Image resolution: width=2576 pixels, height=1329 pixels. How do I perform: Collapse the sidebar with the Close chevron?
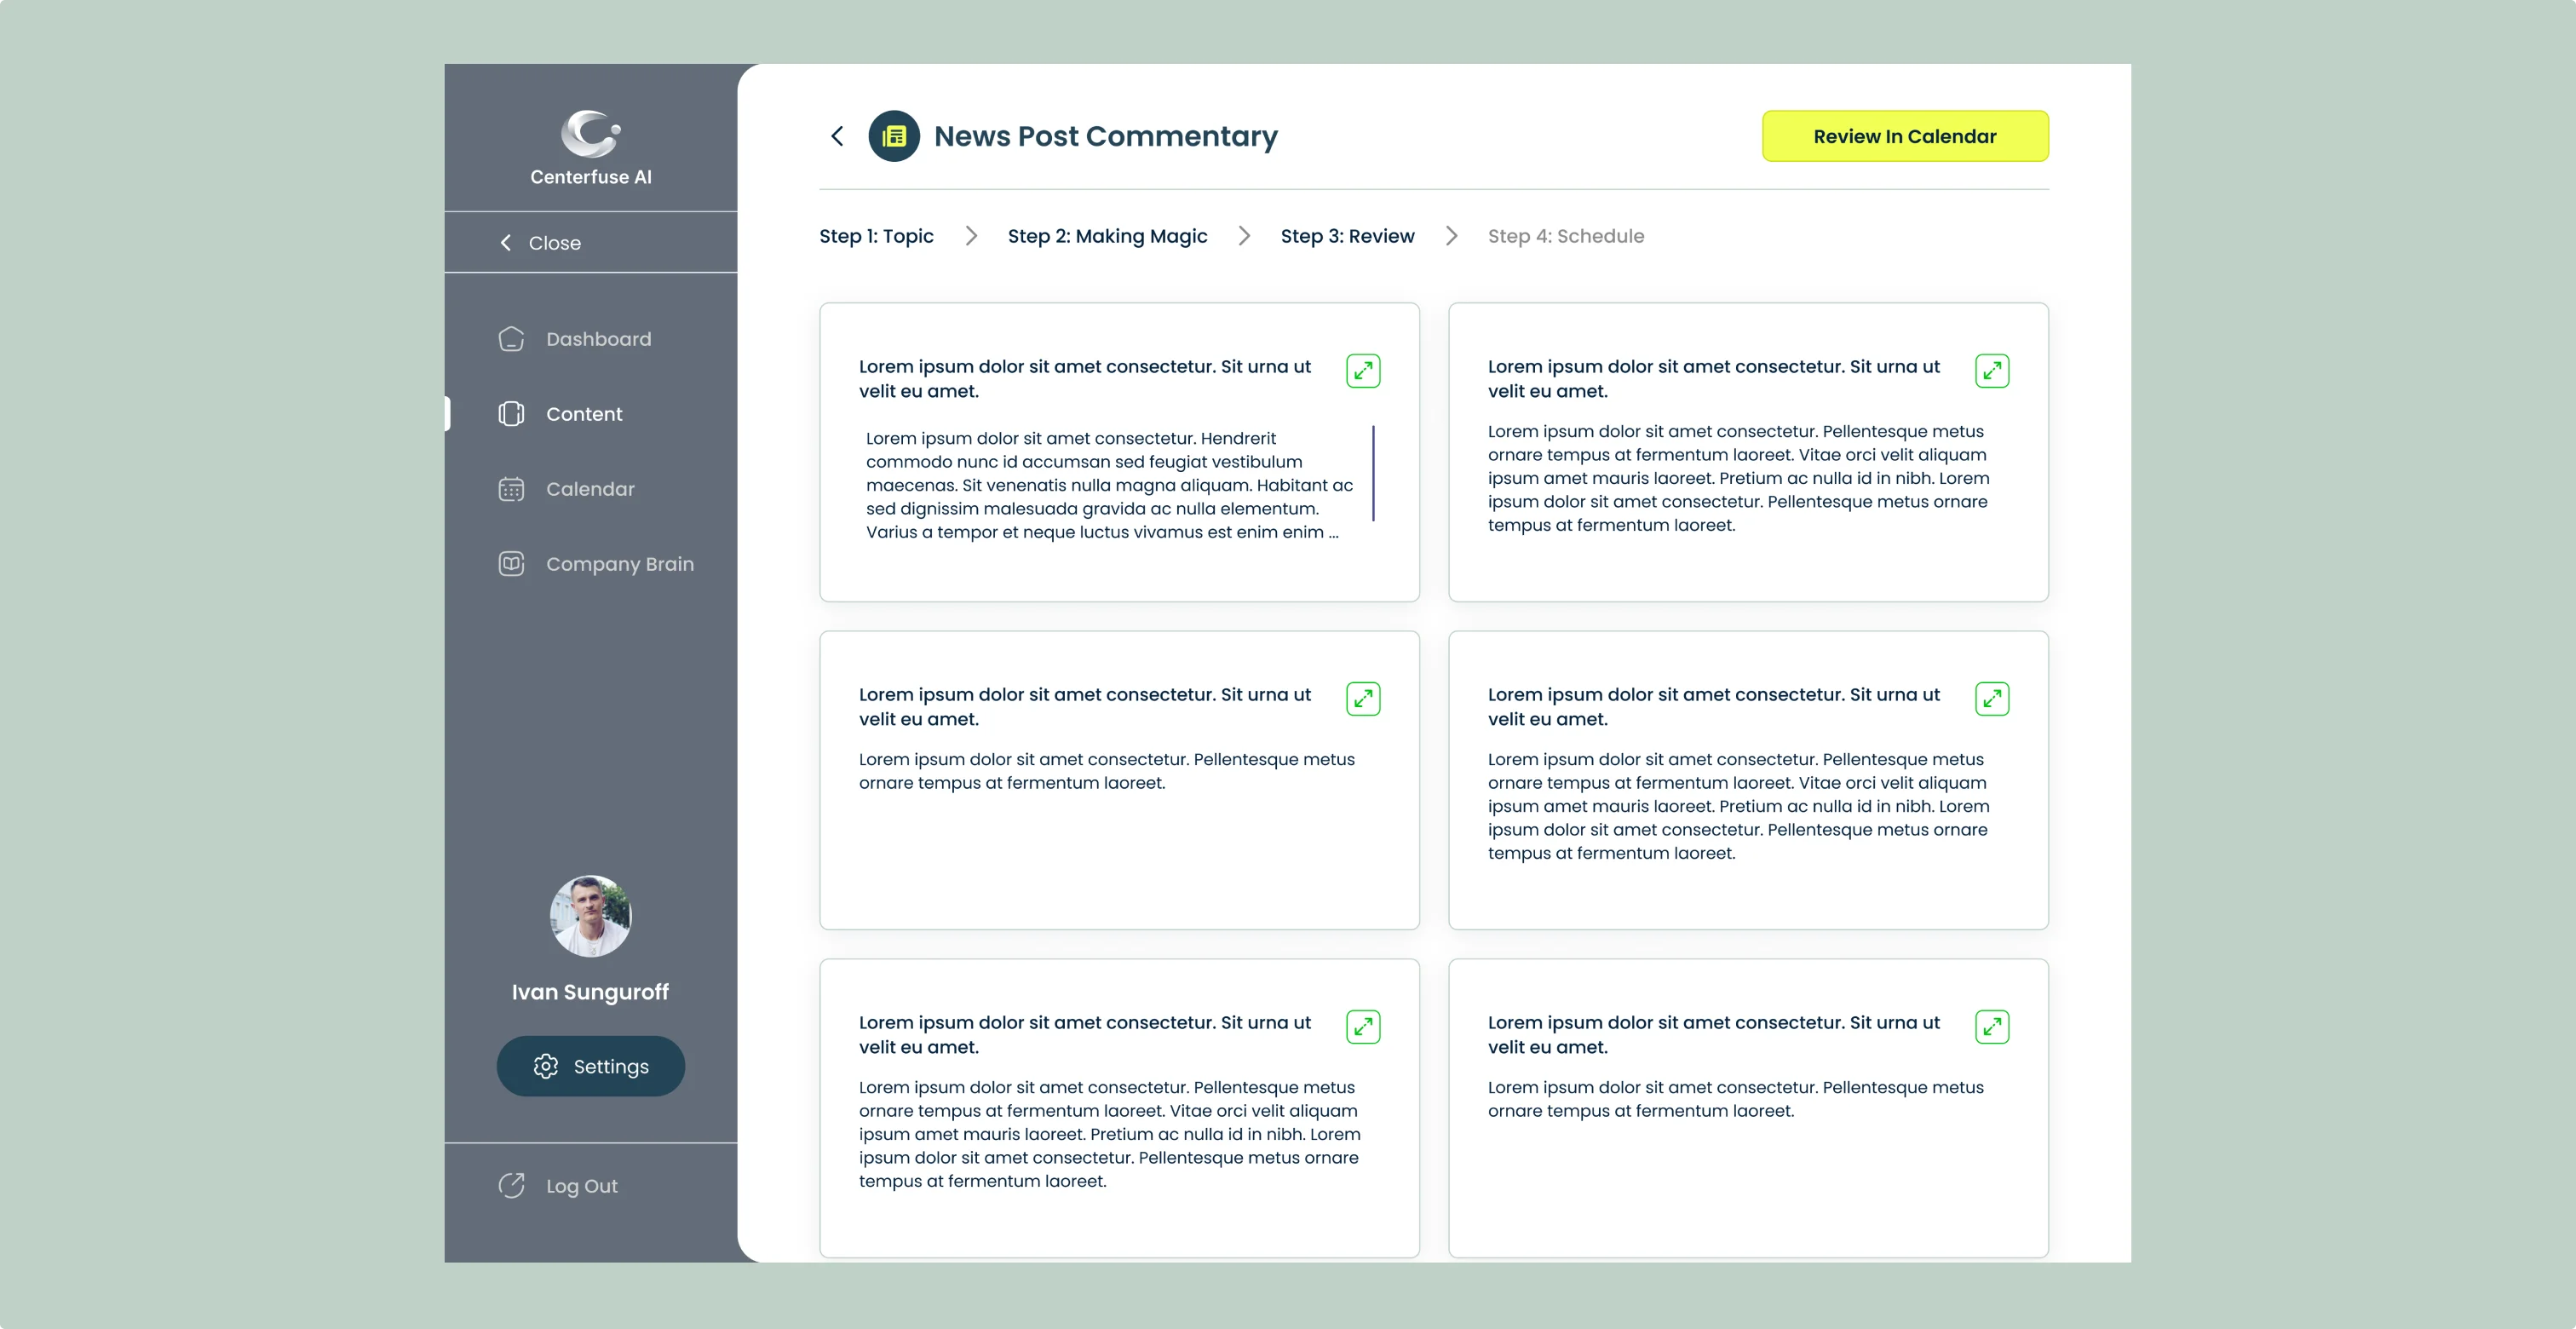click(x=506, y=243)
